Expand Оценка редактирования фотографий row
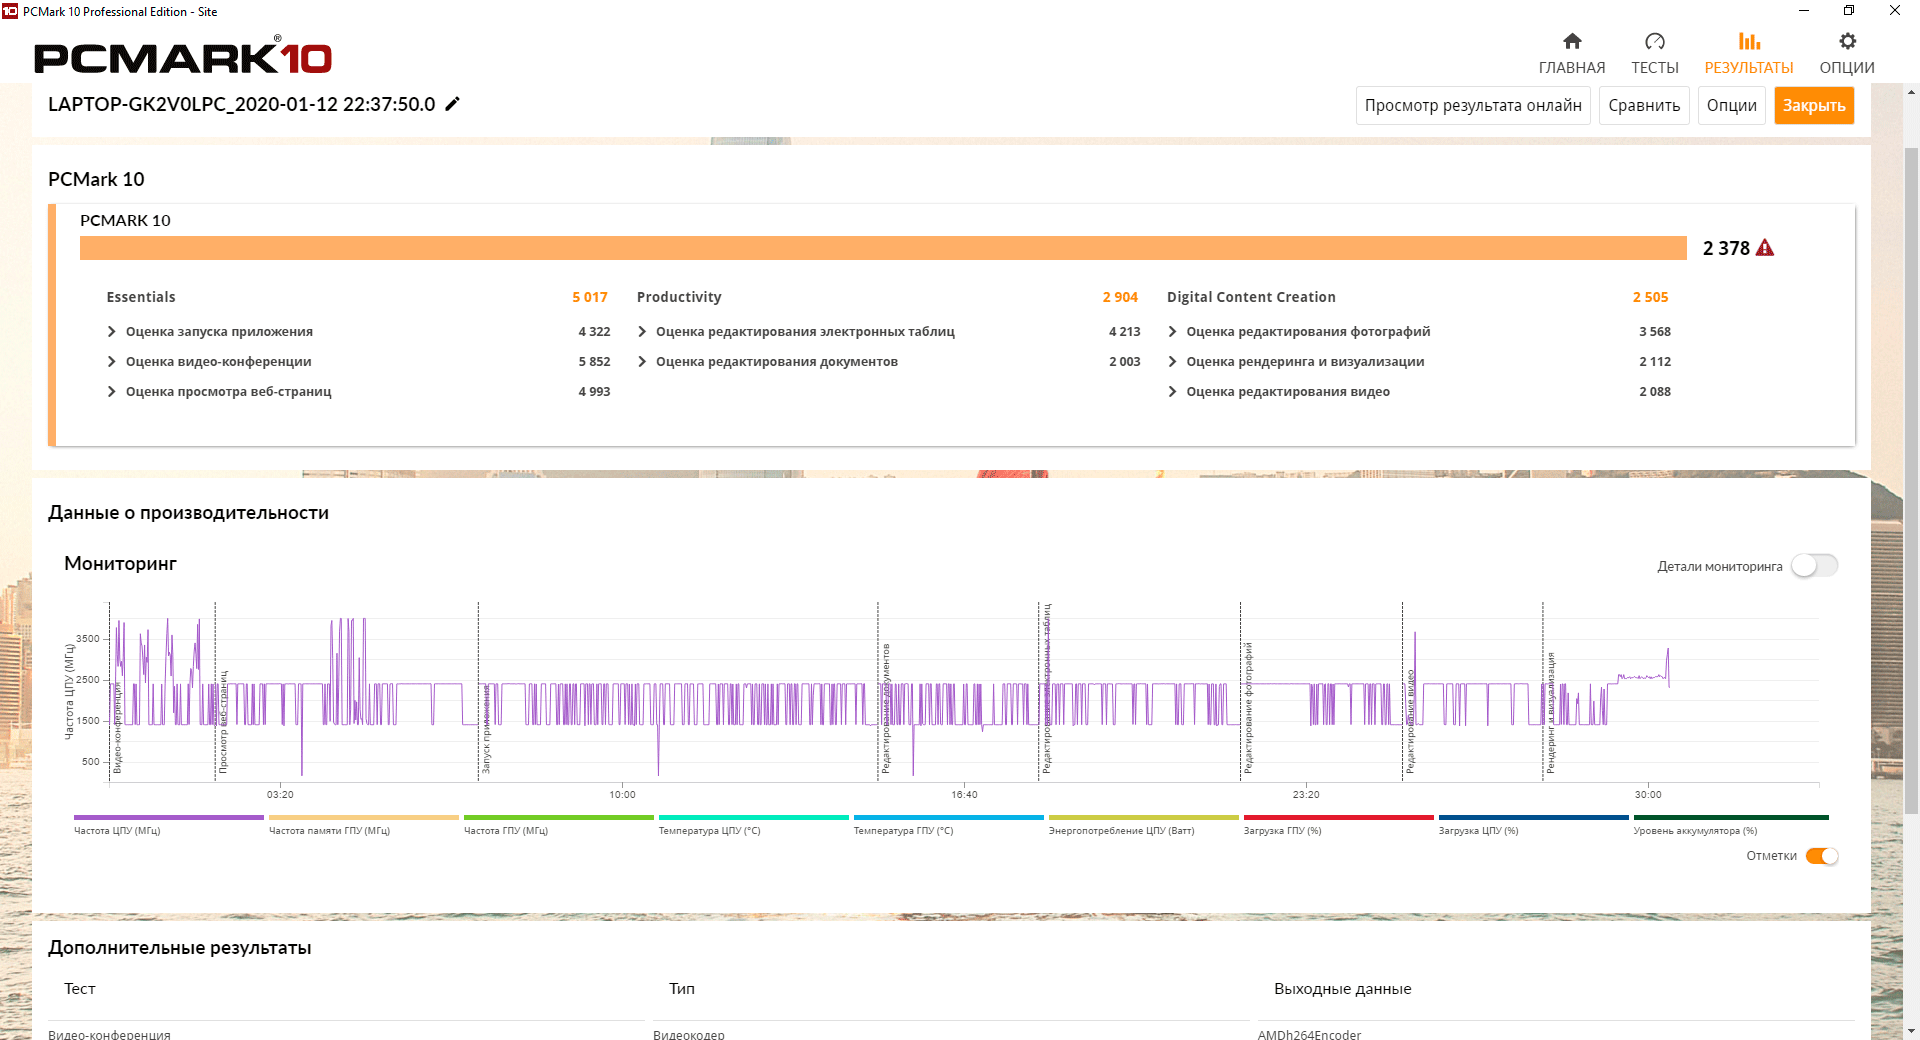This screenshot has height=1040, width=1920. (x=1172, y=332)
